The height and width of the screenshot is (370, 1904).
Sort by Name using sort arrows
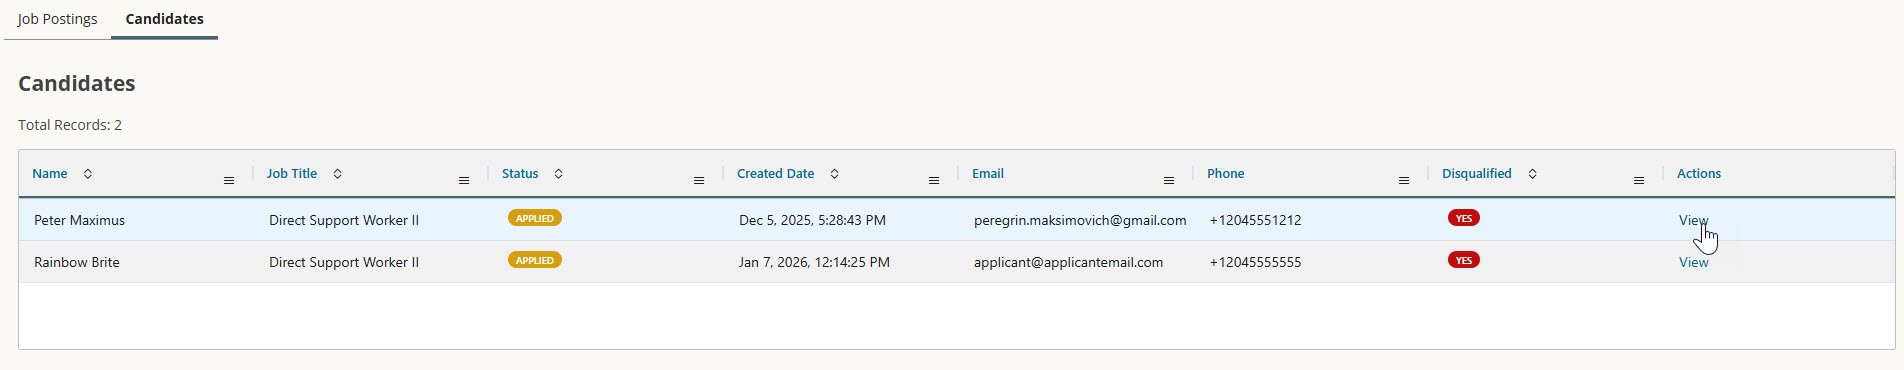(x=88, y=174)
